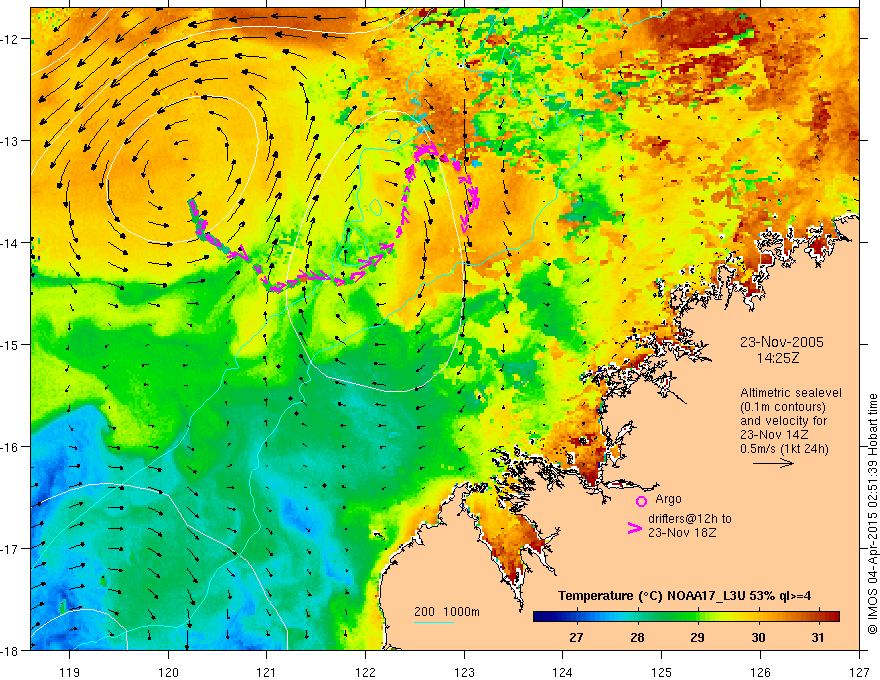The height and width of the screenshot is (680, 880).
Task: Click the longitude axis label '124'
Action: [563, 672]
